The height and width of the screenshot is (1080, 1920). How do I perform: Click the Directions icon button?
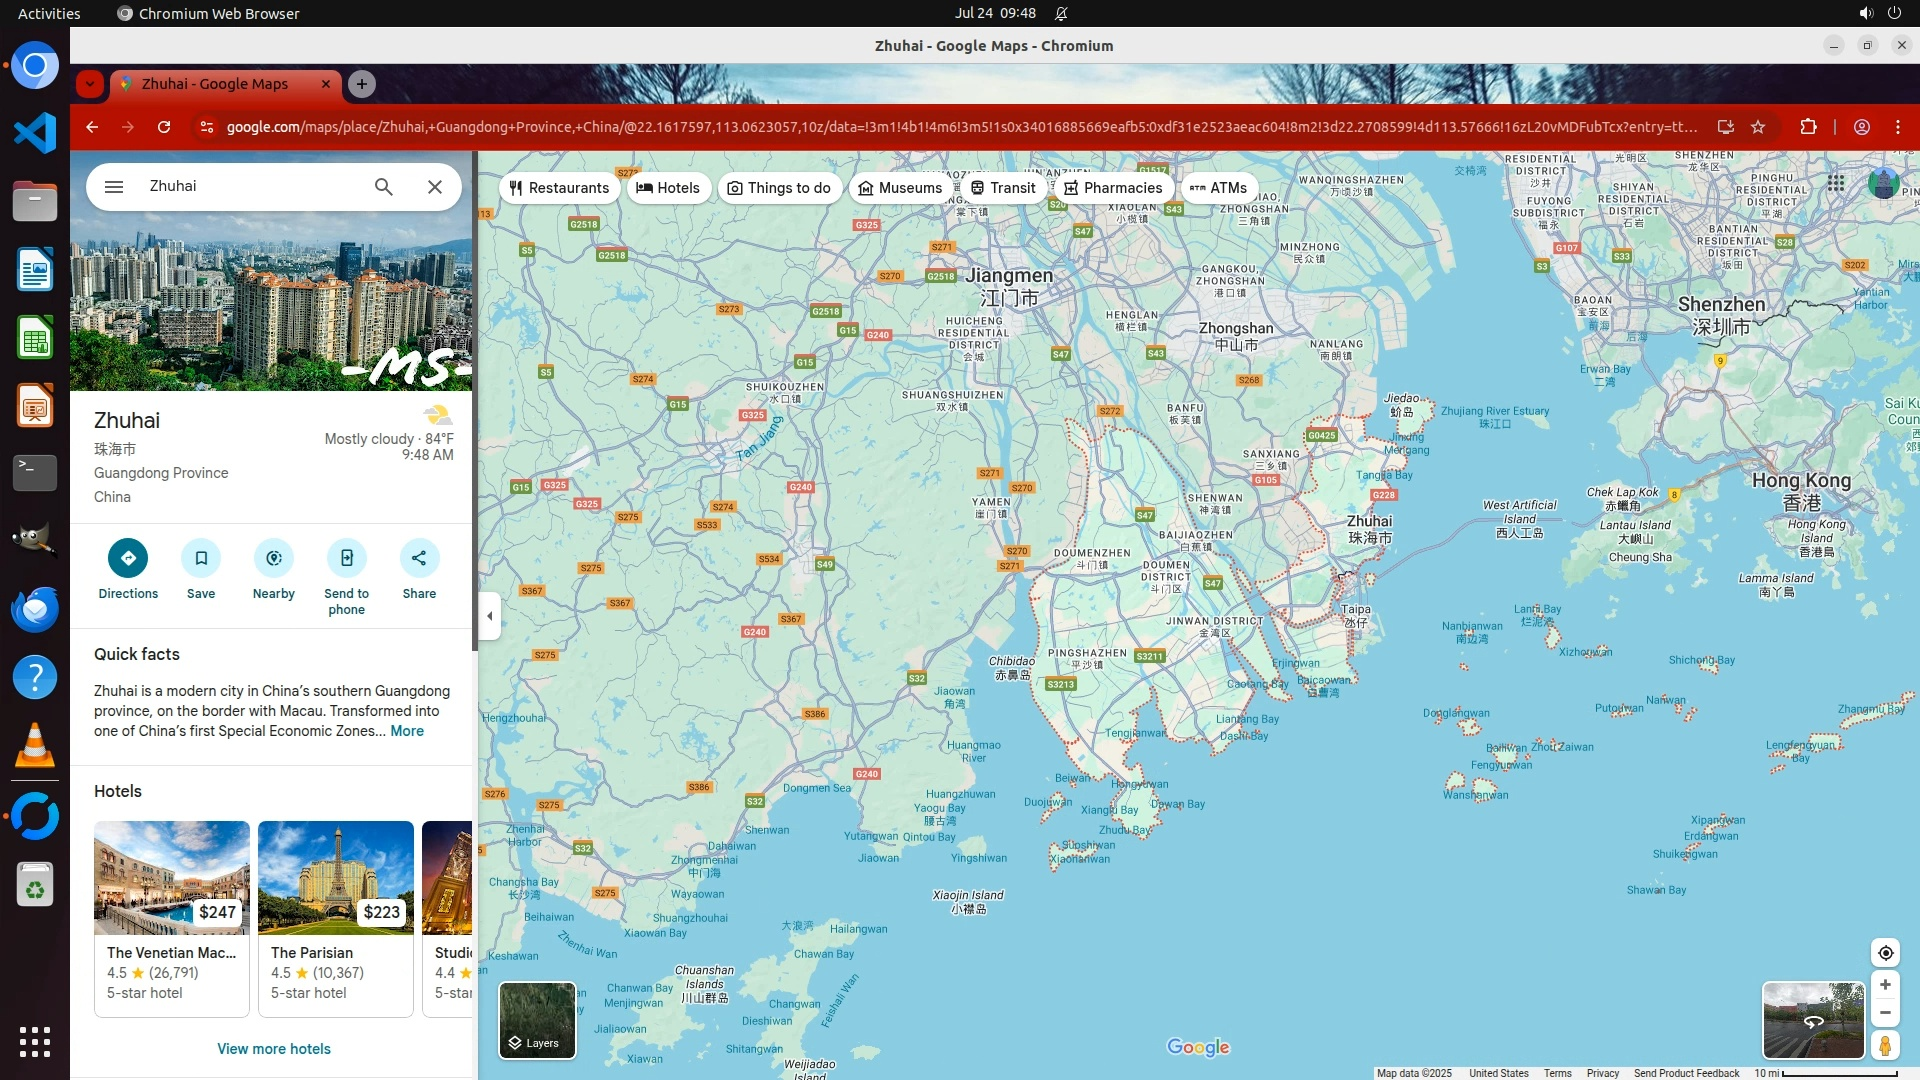coord(128,558)
